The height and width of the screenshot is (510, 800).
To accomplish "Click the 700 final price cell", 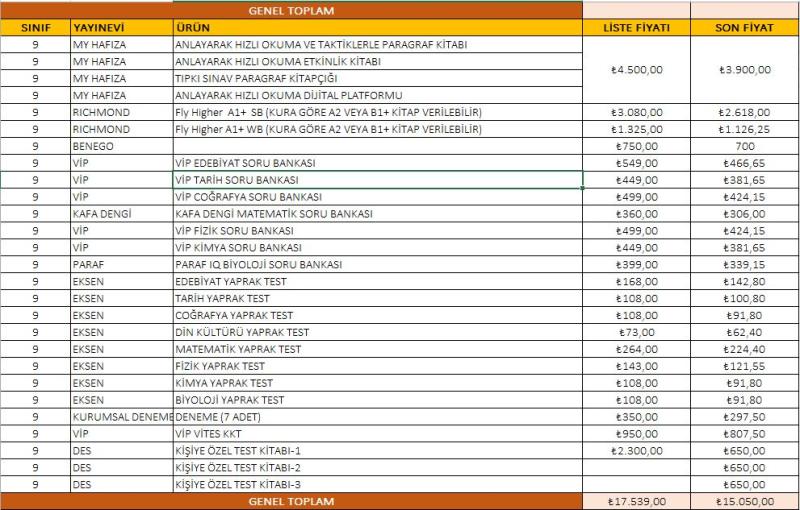I will click(745, 146).
